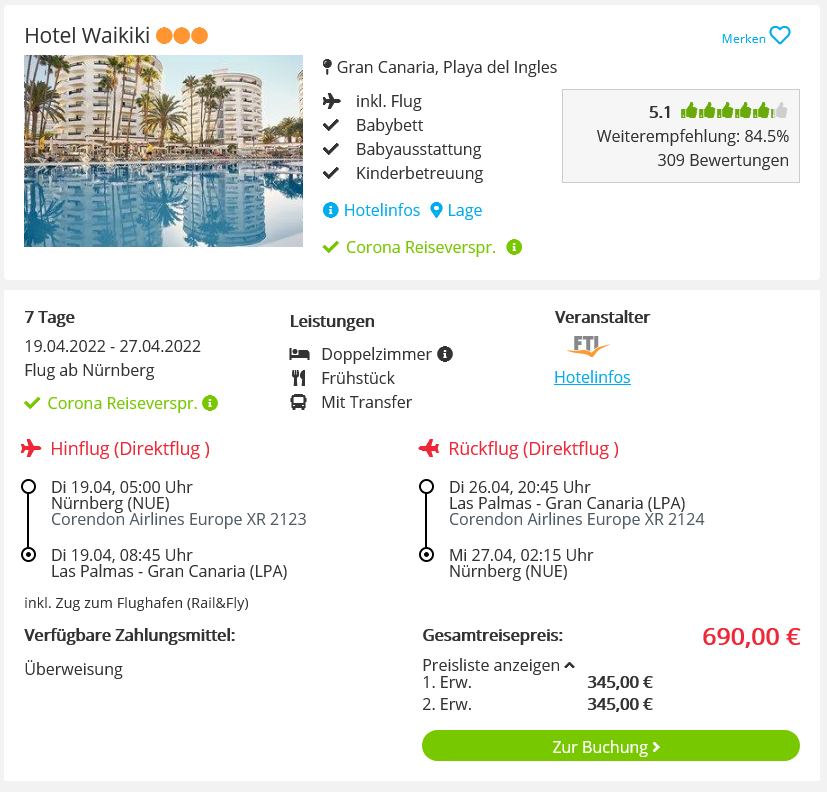827x792 pixels.
Task: Click the 309 Bewertungen text
Action: (x=723, y=160)
